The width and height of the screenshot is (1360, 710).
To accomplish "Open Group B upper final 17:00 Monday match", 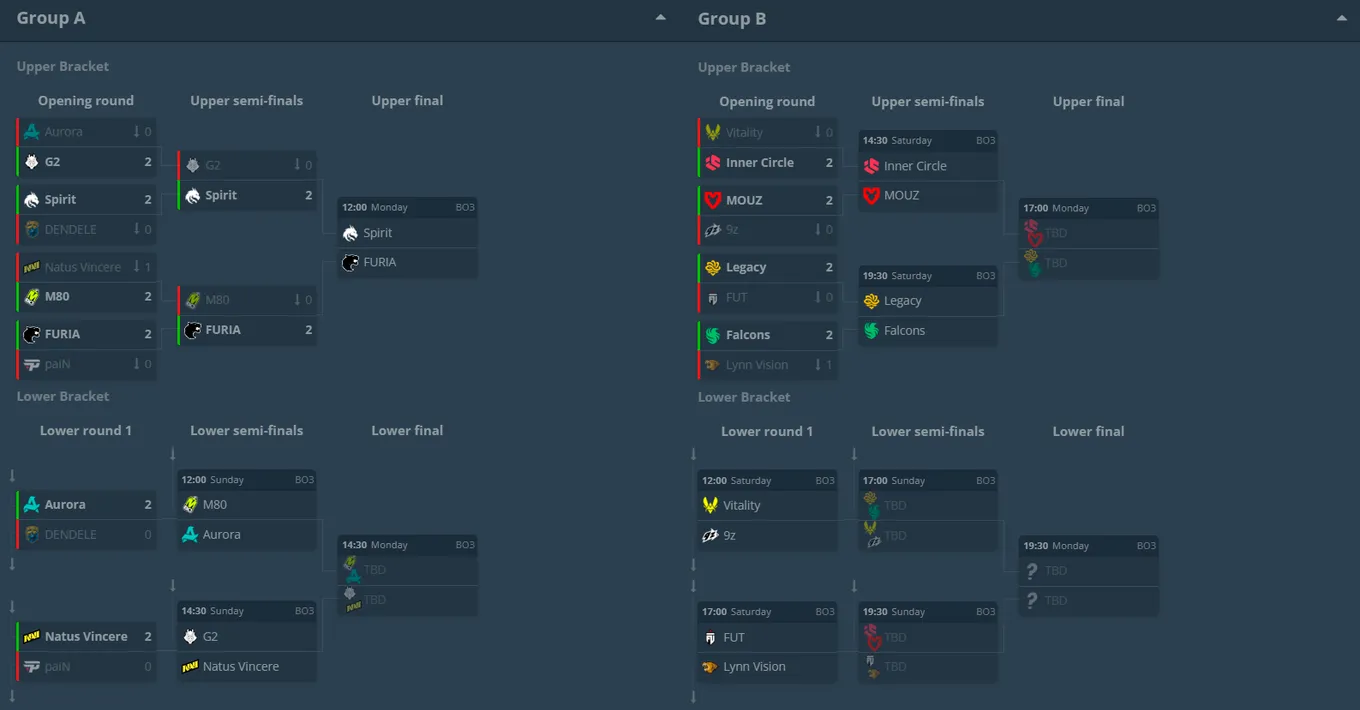I will [1089, 239].
